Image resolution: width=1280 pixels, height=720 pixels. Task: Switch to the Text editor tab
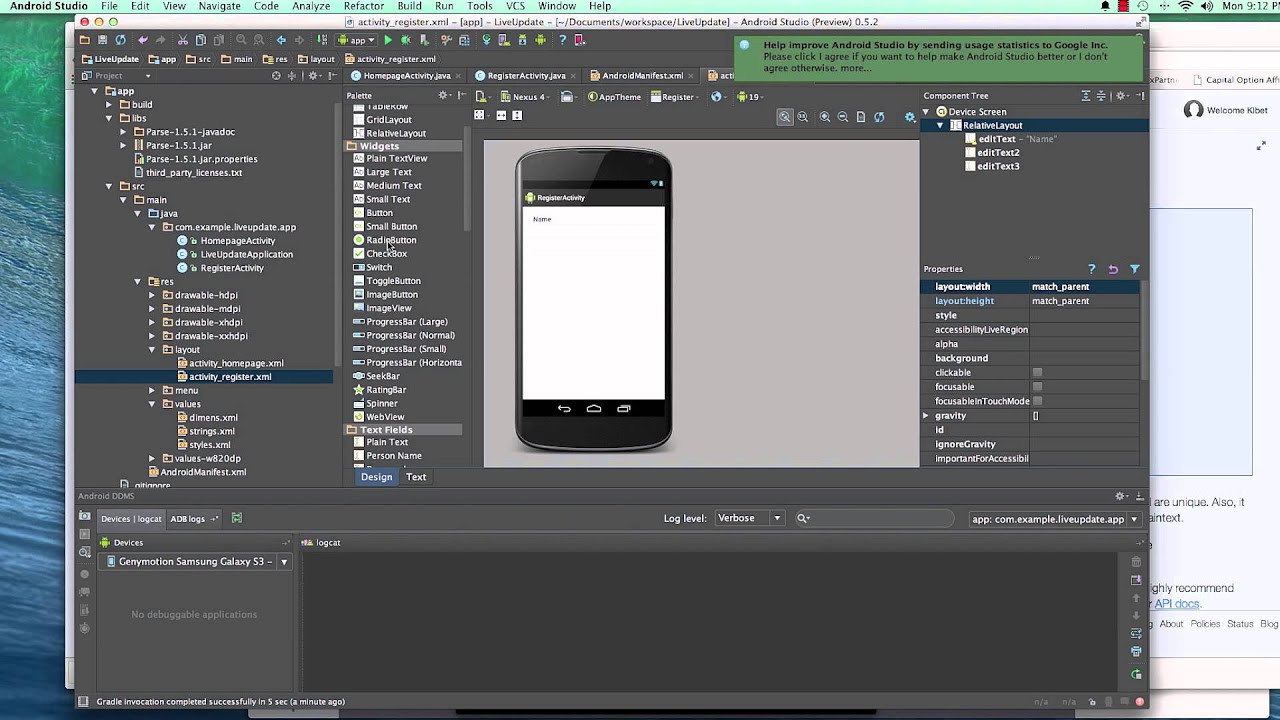click(416, 477)
